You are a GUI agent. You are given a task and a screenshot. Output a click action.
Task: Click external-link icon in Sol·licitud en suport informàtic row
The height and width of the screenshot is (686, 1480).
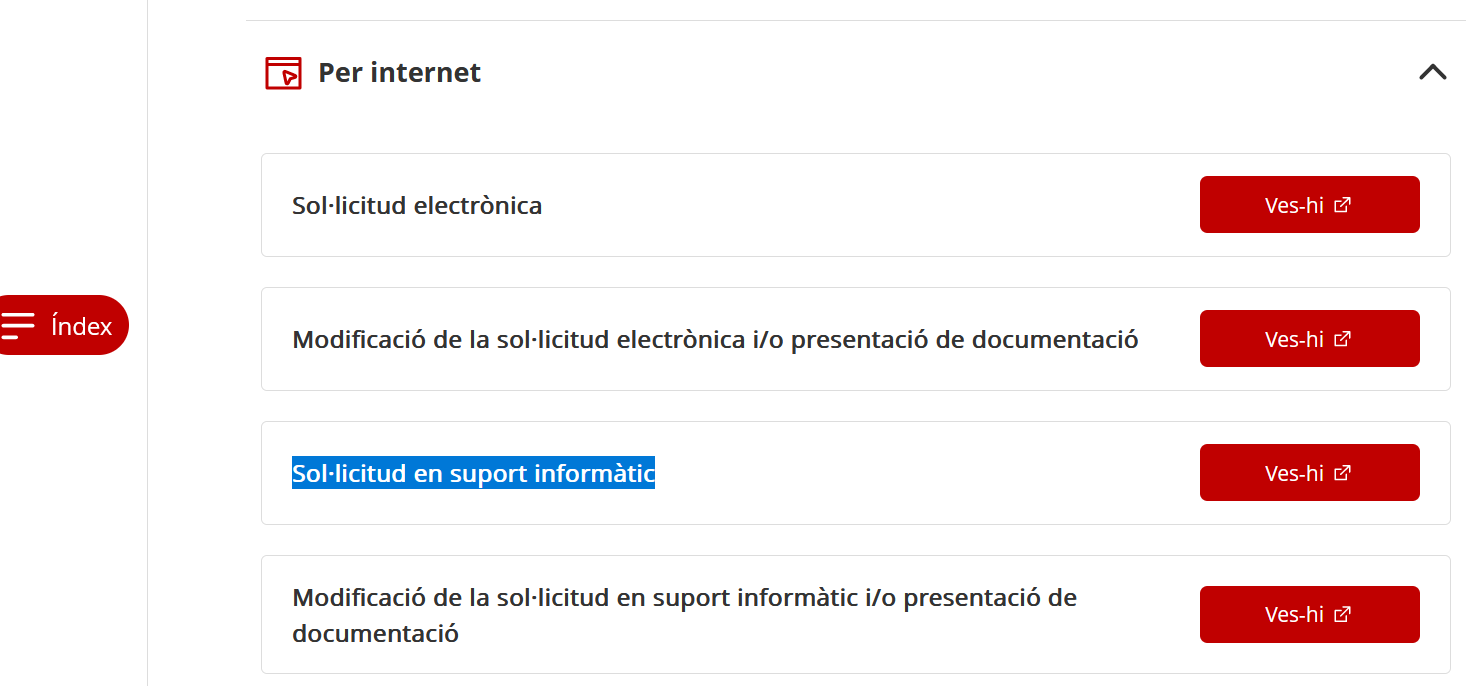(x=1343, y=473)
